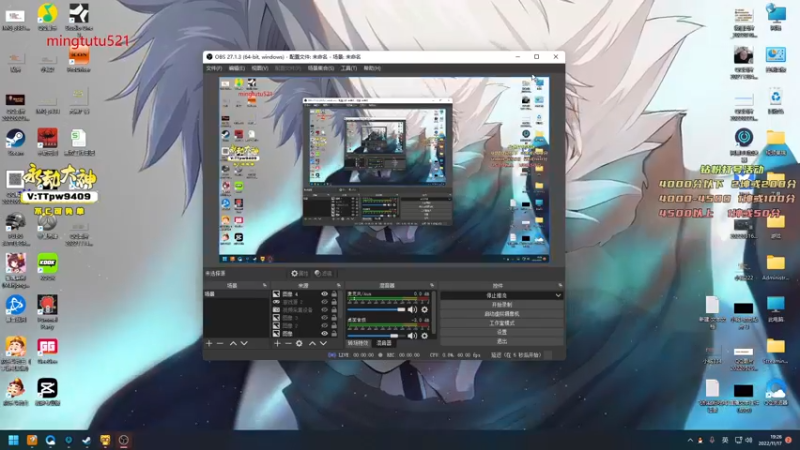Switch to the 混音器 tab
Image resolution: width=800 pixels, height=450 pixels.
click(384, 343)
